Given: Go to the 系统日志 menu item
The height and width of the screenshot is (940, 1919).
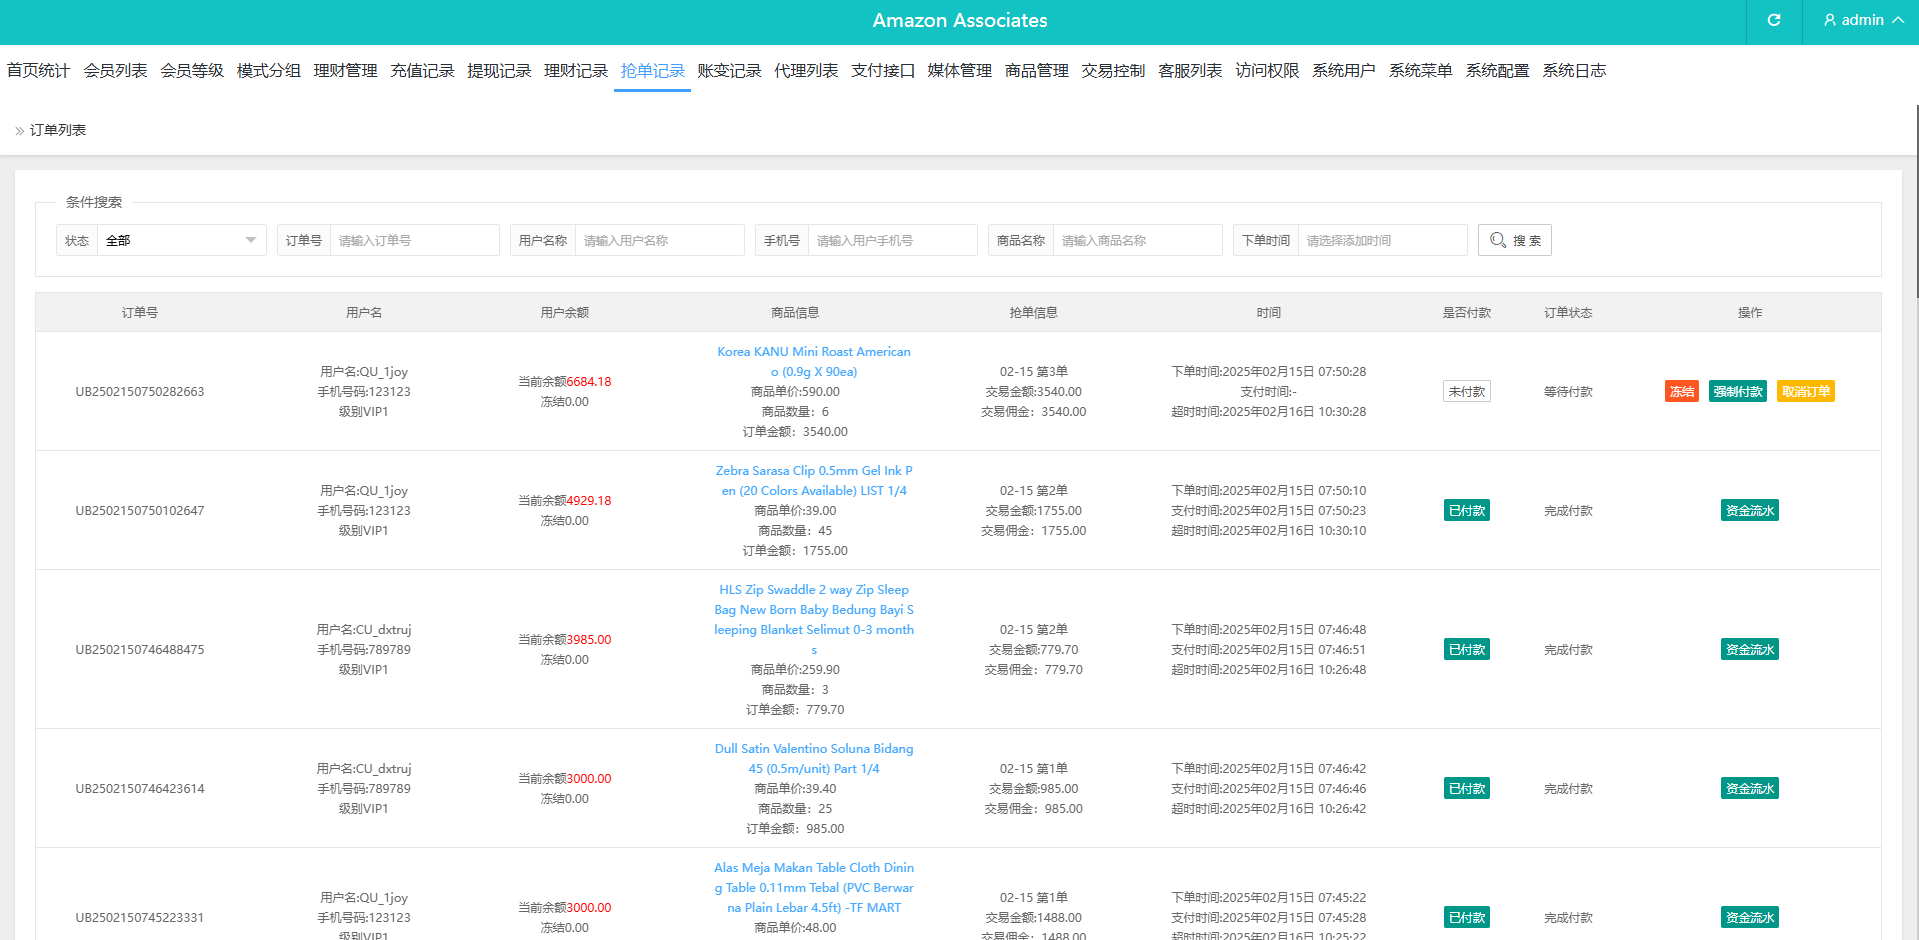Looking at the screenshot, I should (x=1573, y=71).
